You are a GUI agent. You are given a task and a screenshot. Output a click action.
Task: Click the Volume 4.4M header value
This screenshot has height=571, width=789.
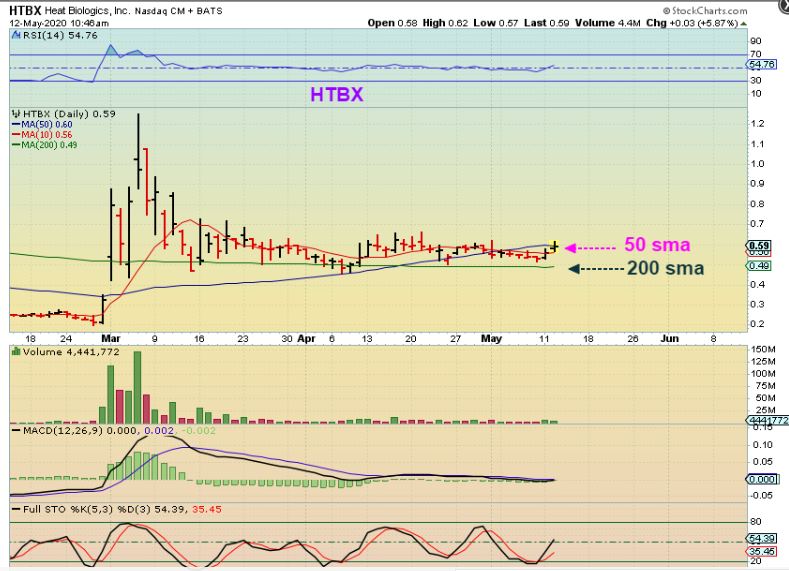(x=608, y=23)
